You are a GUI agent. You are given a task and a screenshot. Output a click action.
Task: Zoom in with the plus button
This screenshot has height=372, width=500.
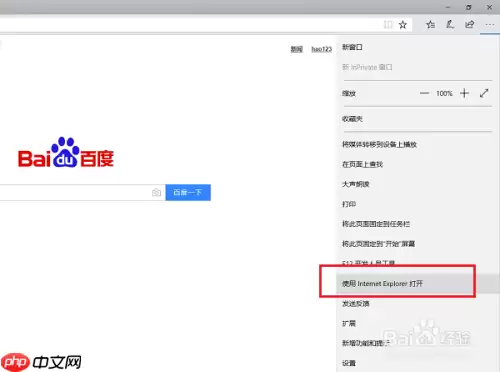(464, 93)
